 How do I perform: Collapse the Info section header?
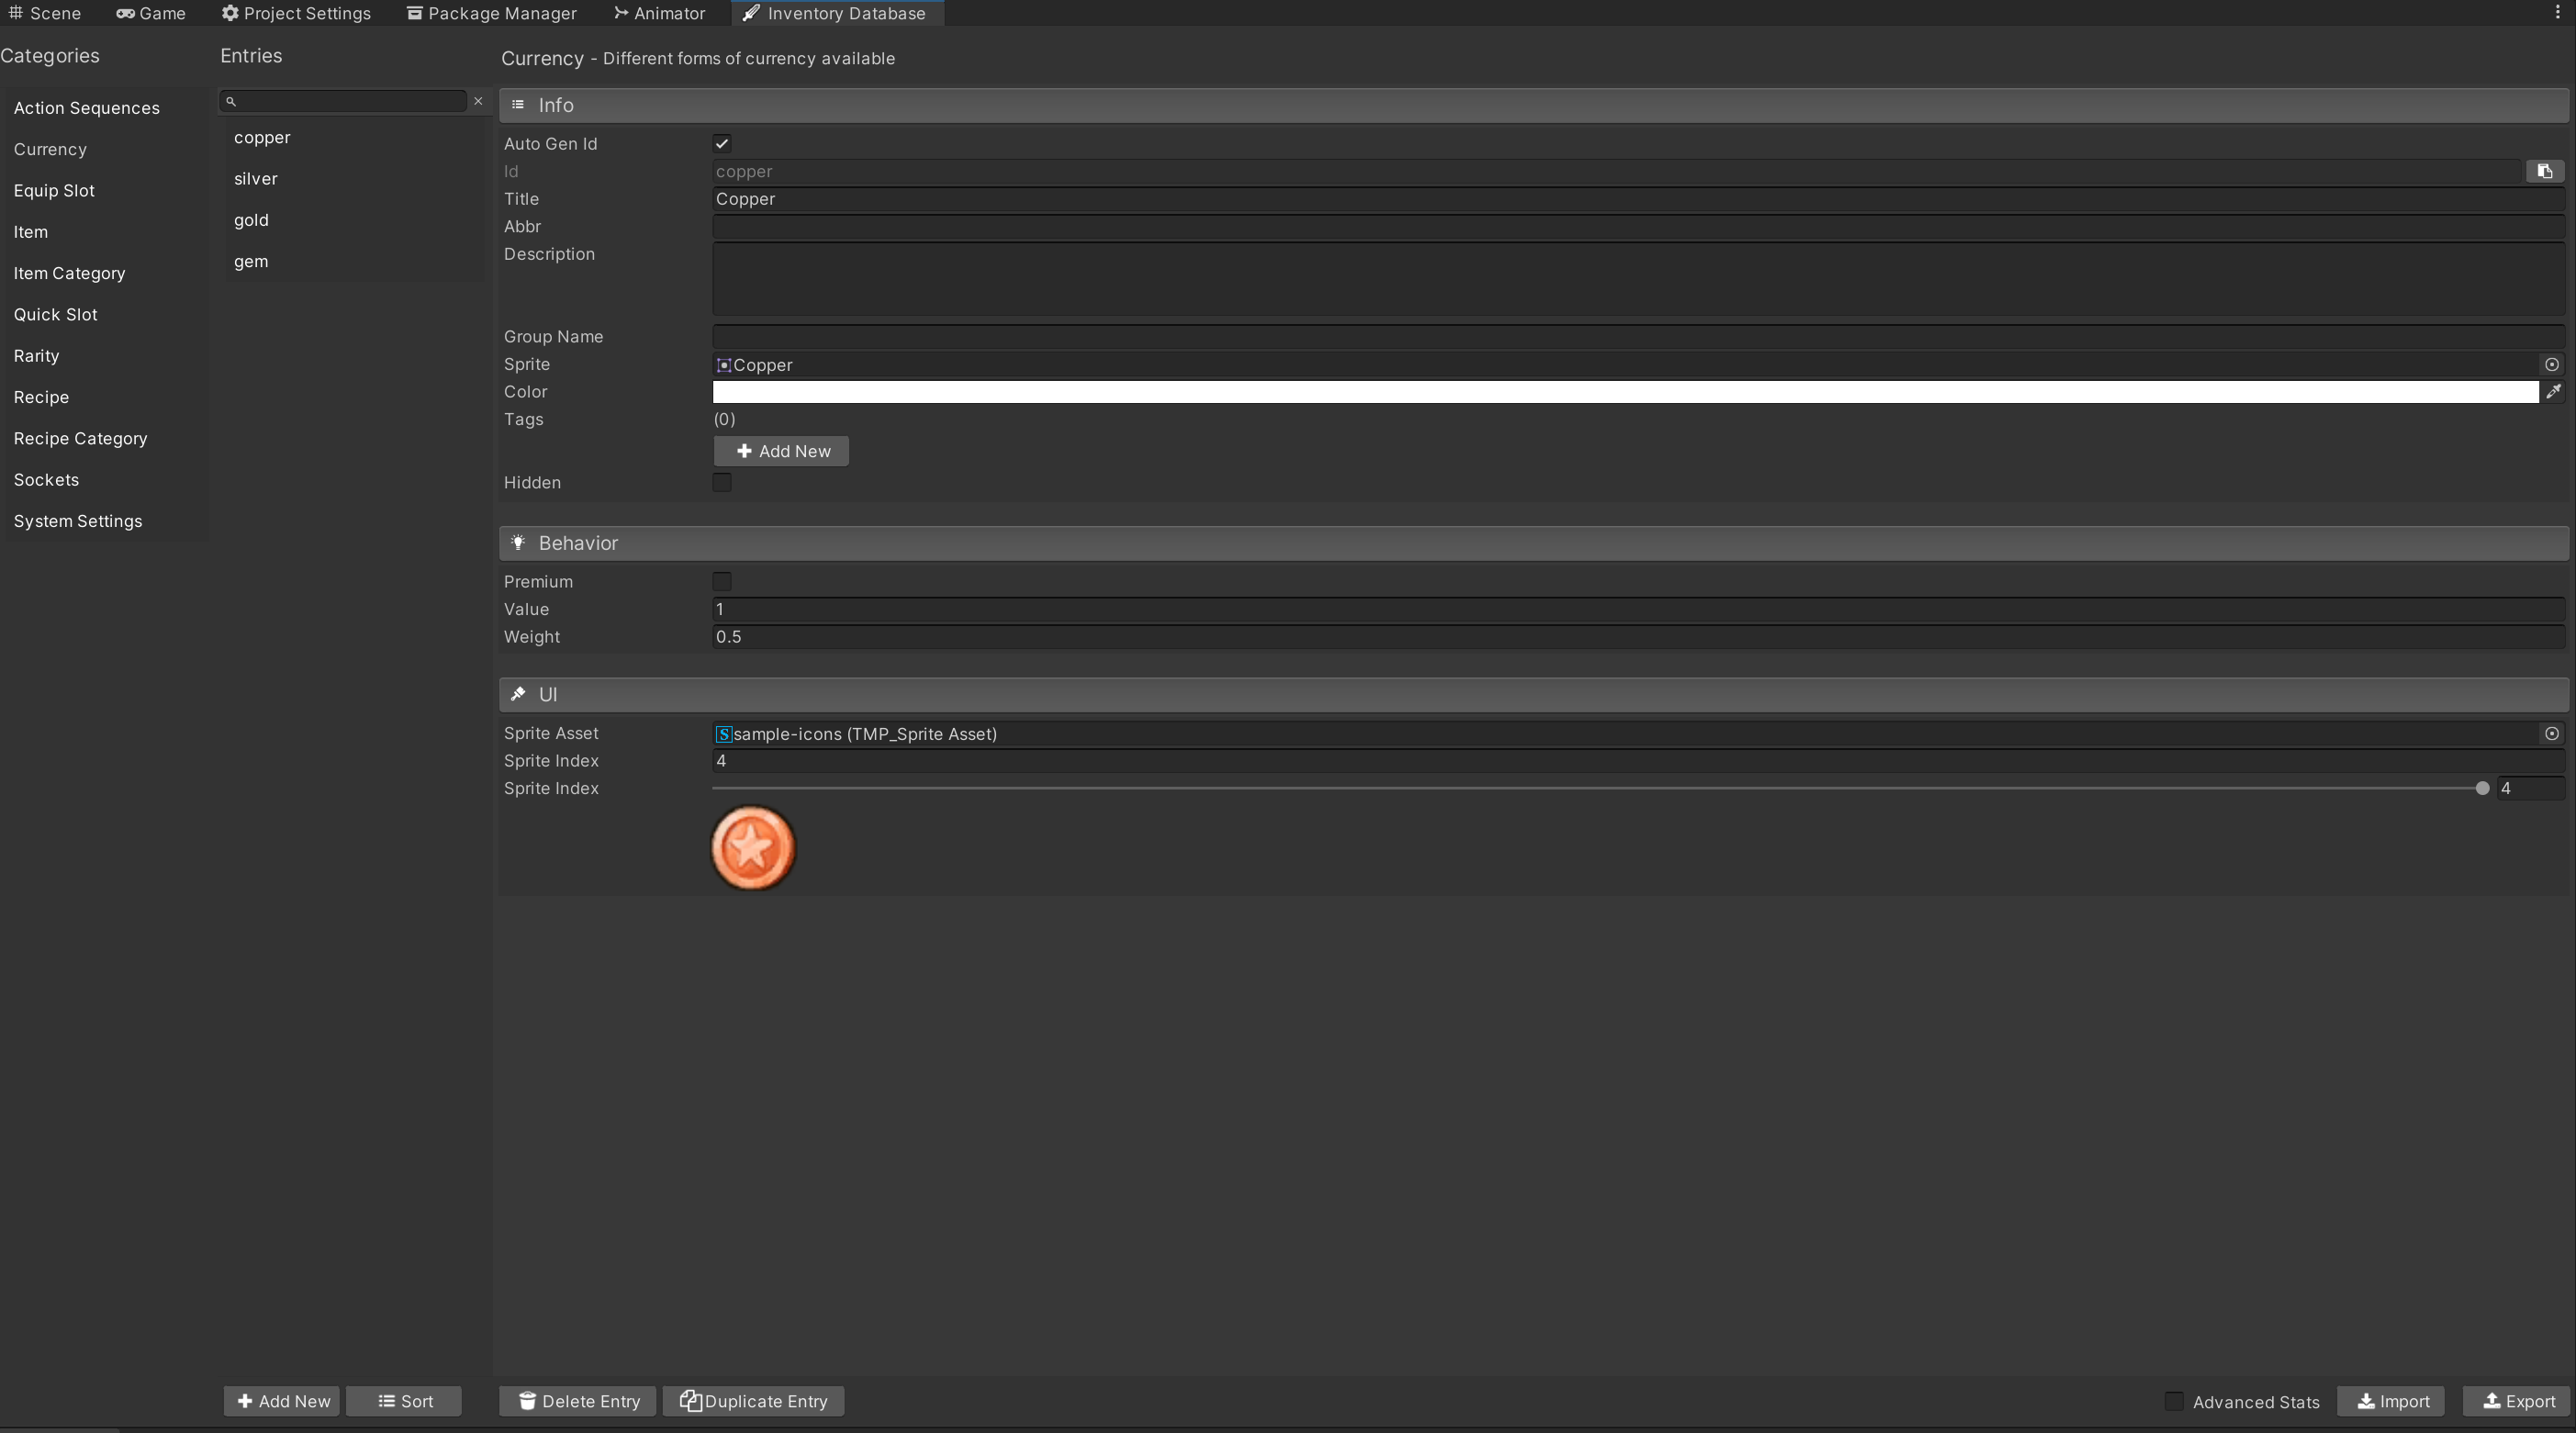point(556,105)
